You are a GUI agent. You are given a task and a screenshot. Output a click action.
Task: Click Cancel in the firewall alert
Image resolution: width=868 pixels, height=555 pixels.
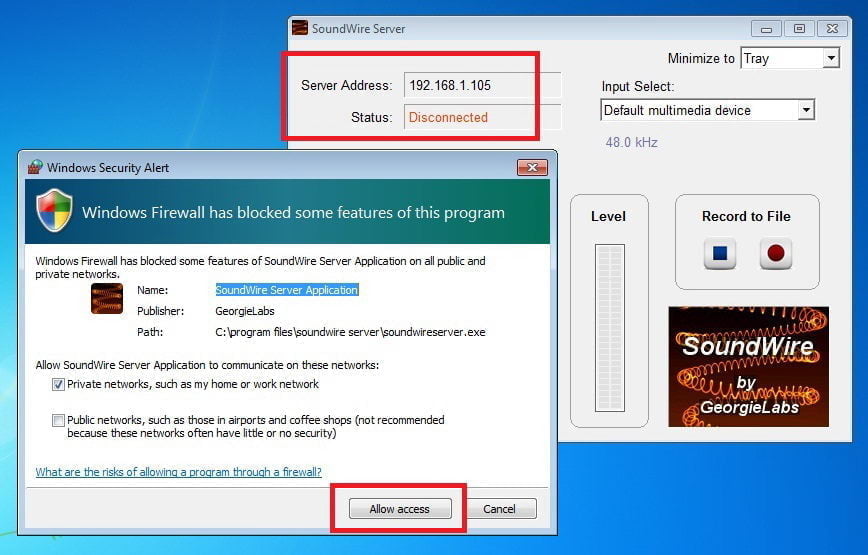[499, 509]
